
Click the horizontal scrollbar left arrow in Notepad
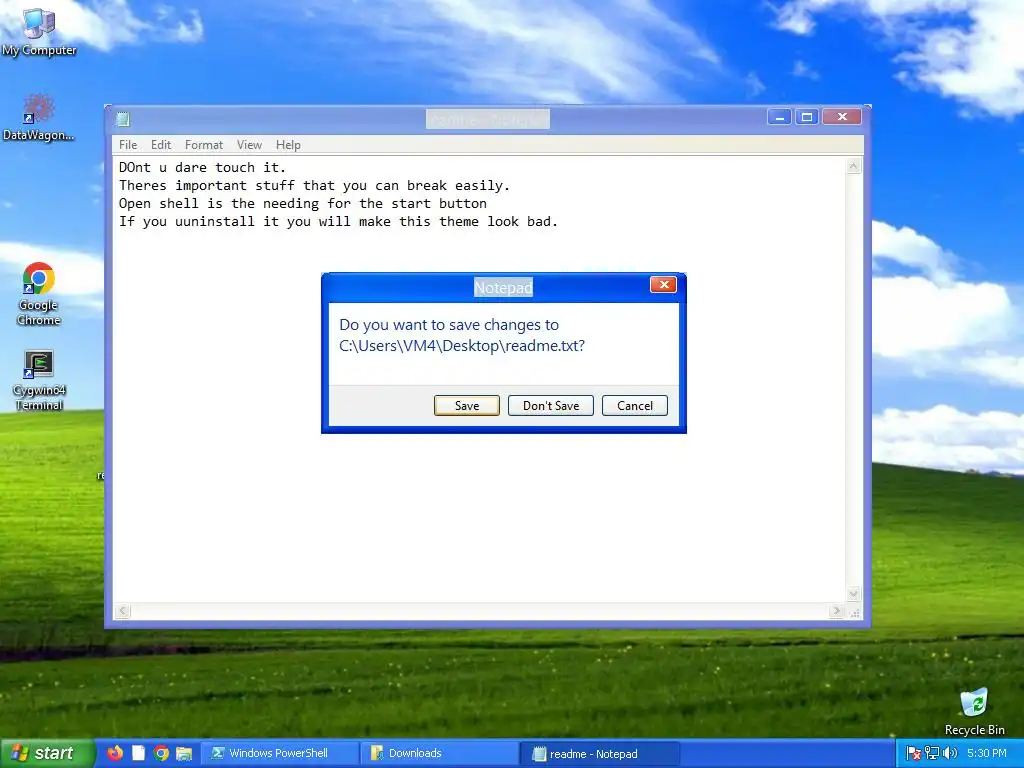click(123, 611)
